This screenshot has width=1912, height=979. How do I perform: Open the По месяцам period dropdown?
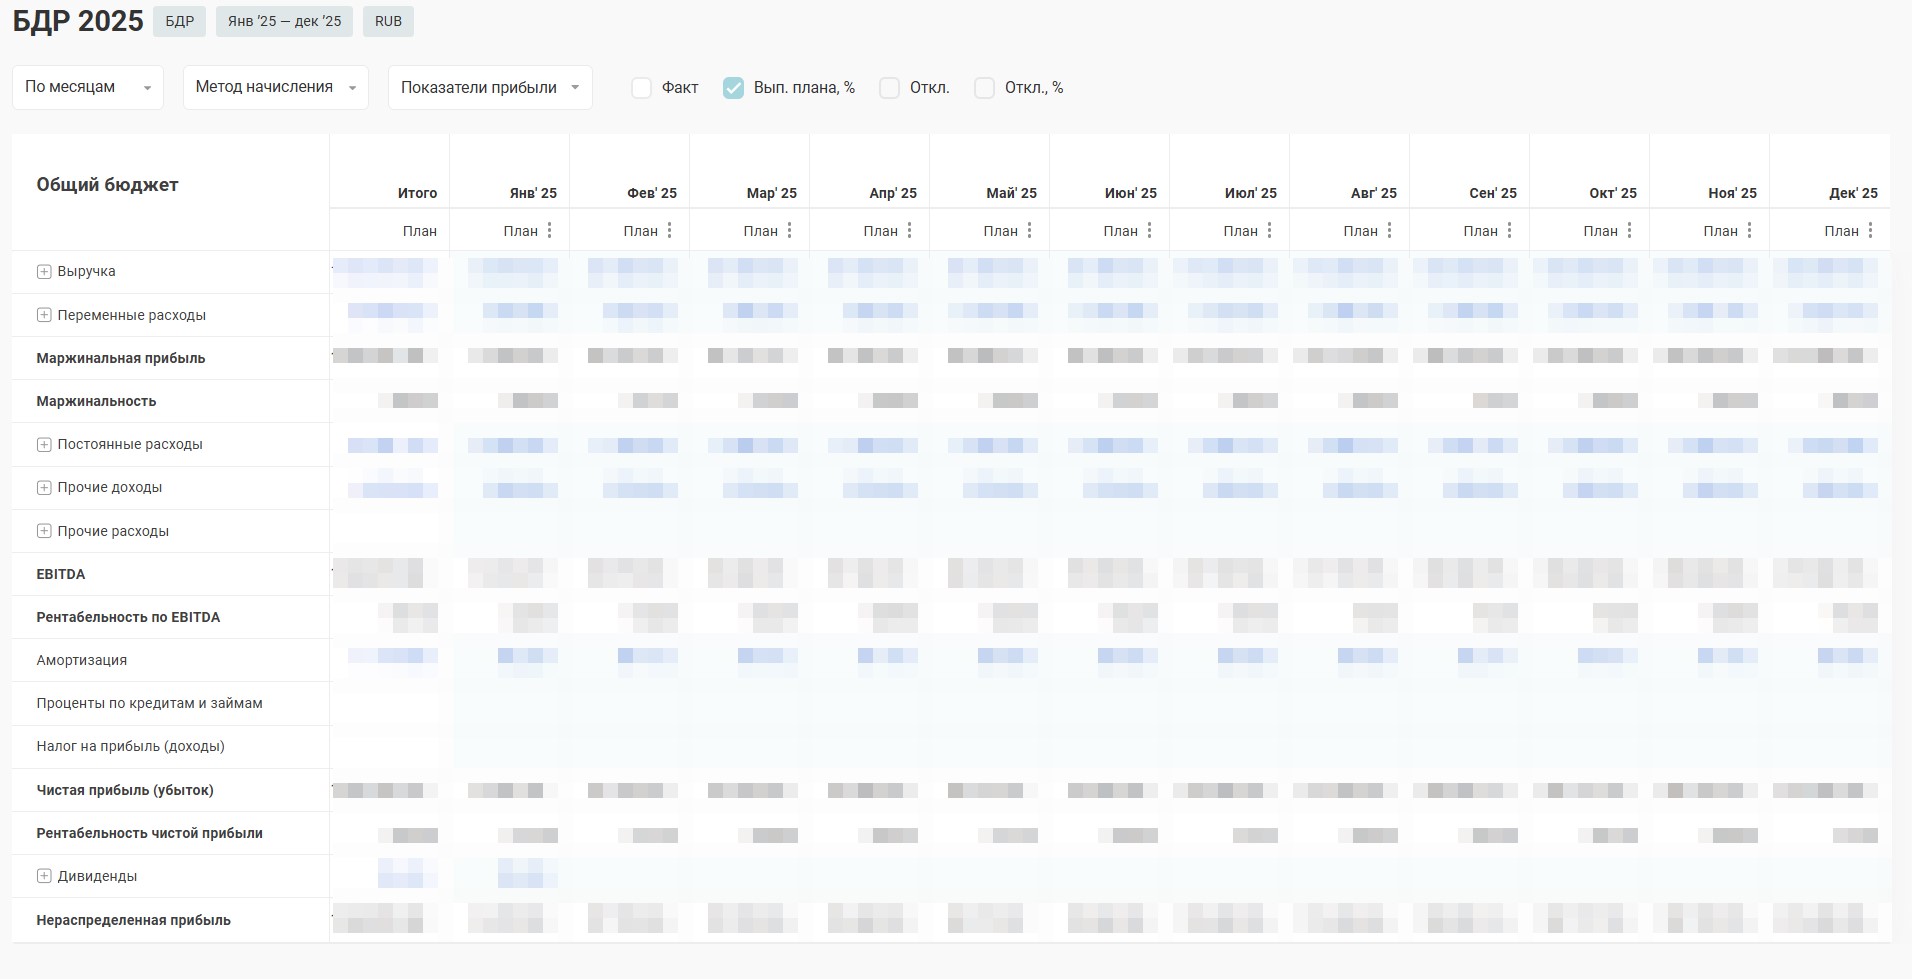pyautogui.click(x=88, y=87)
